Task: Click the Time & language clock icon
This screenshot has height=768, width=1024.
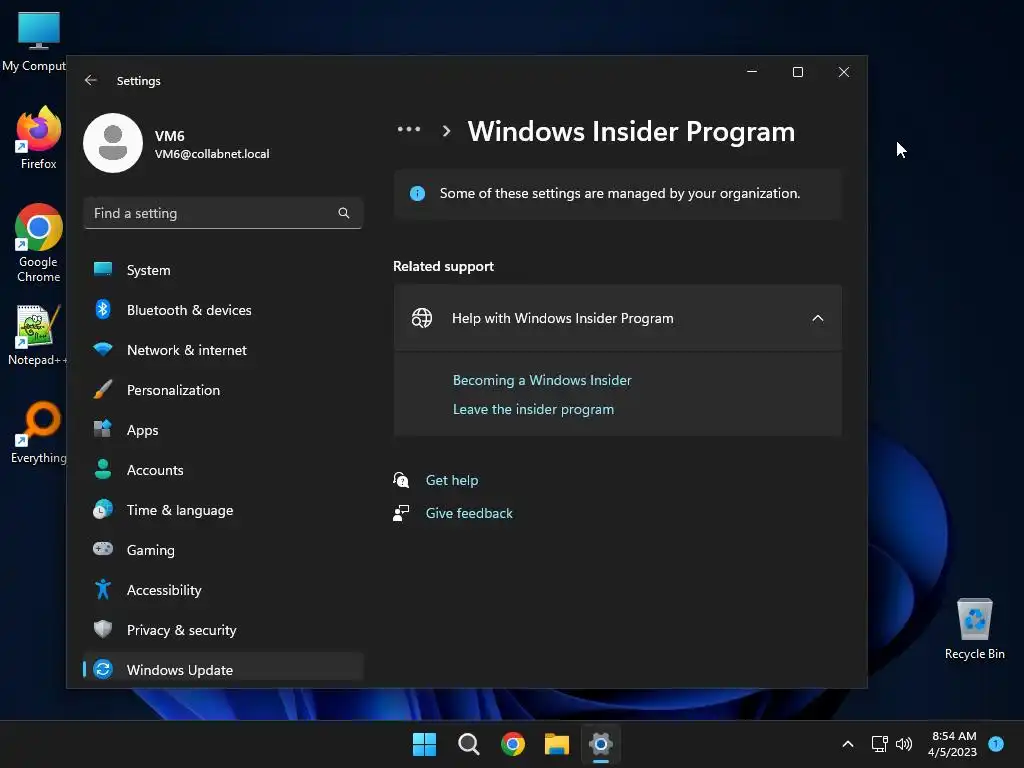Action: 103,509
